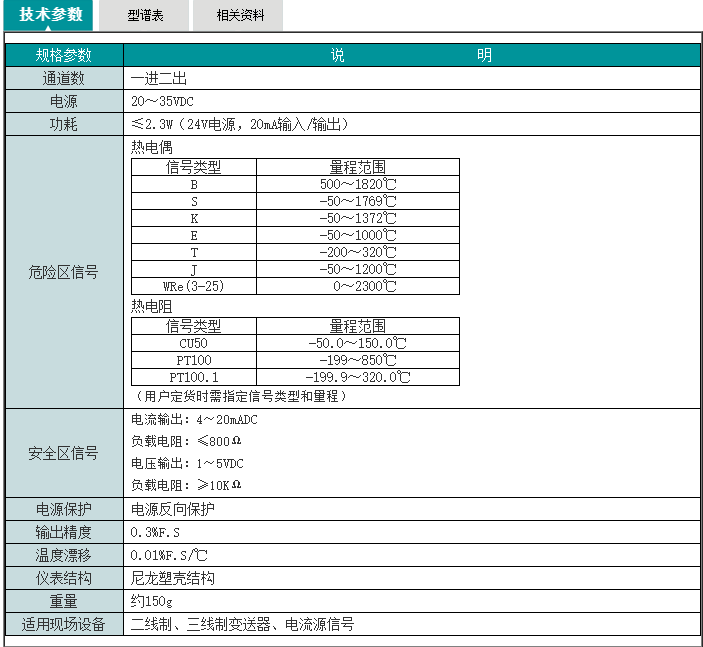Click the 仪表结构 row label
Viewport: 703px width, 647px height.
click(64, 578)
